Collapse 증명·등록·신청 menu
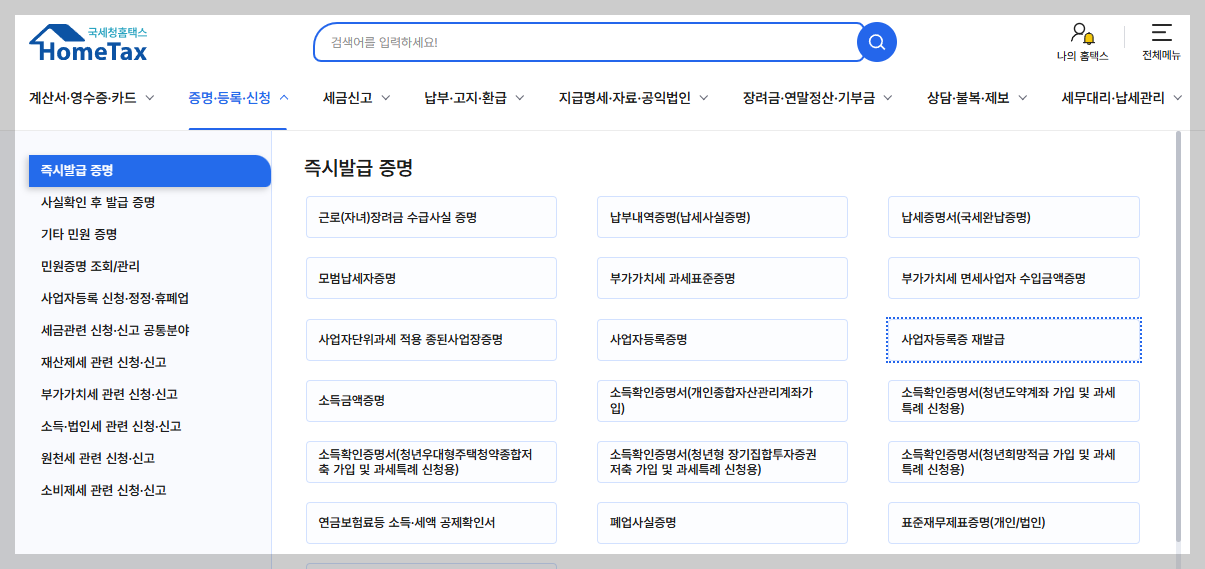1205x569 pixels. [x=238, y=98]
